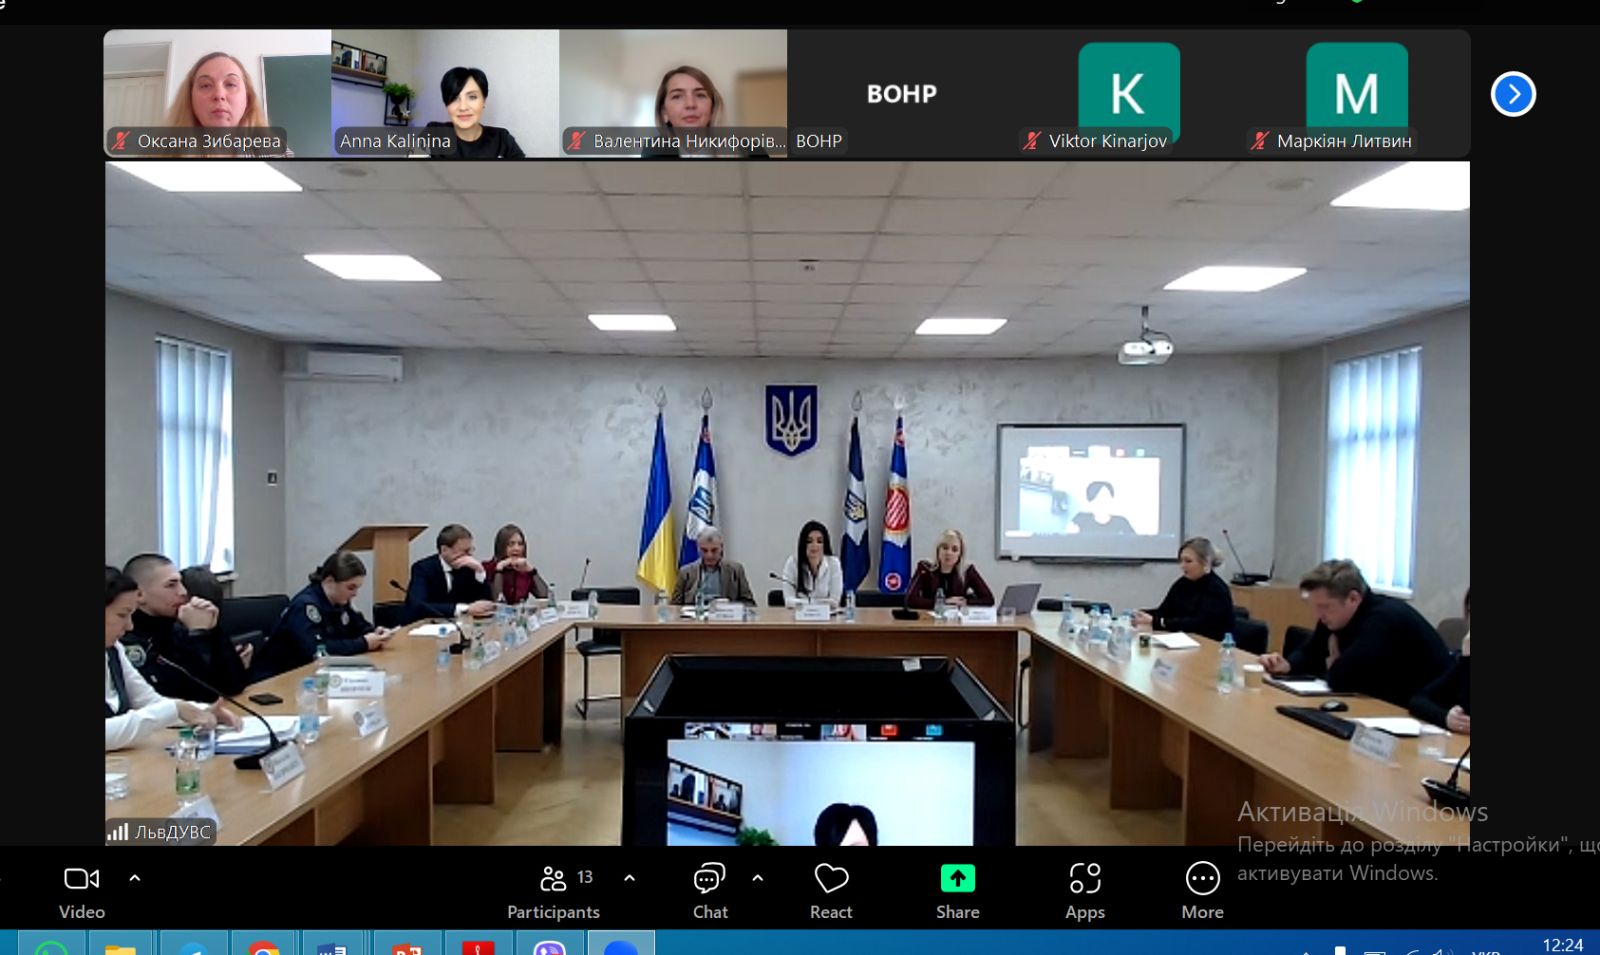Expand the Video options chevron
Image resolution: width=1600 pixels, height=955 pixels.
click(134, 878)
